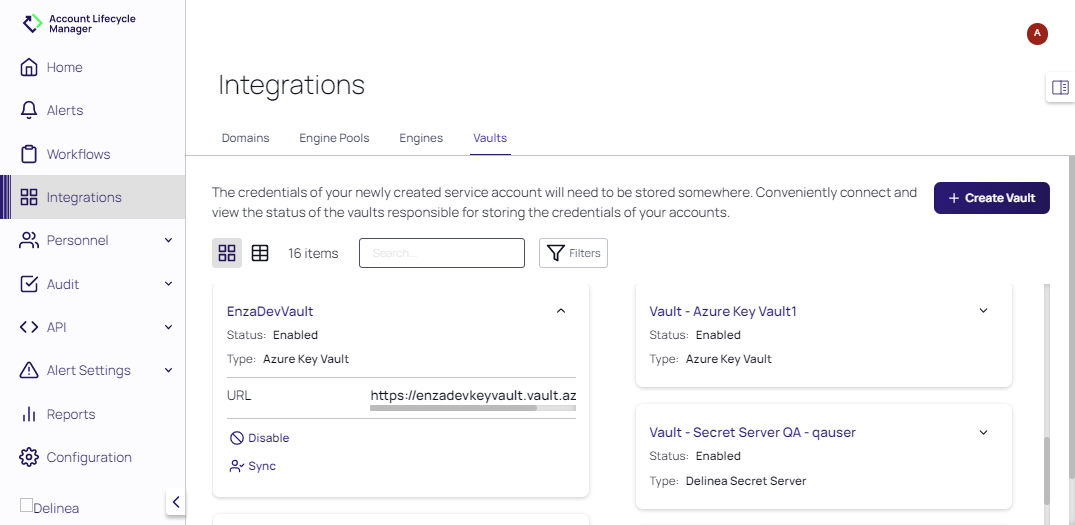The height and width of the screenshot is (525, 1075).
Task: Click the Workflows clipboard icon
Action: pyautogui.click(x=29, y=154)
